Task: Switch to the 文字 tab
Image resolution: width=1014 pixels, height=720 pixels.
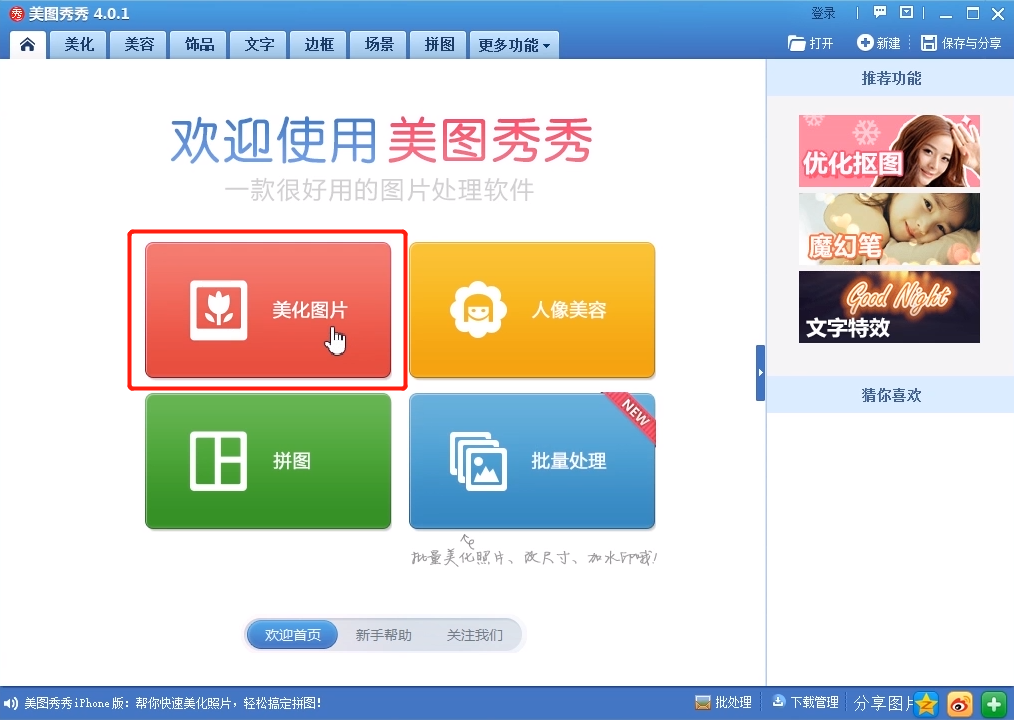Action: click(x=258, y=44)
